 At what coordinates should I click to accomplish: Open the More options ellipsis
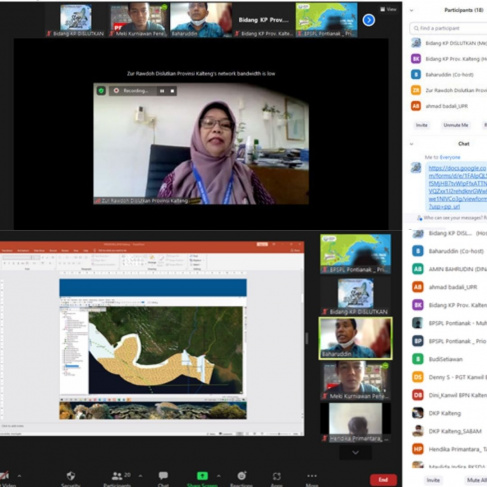tap(312, 476)
